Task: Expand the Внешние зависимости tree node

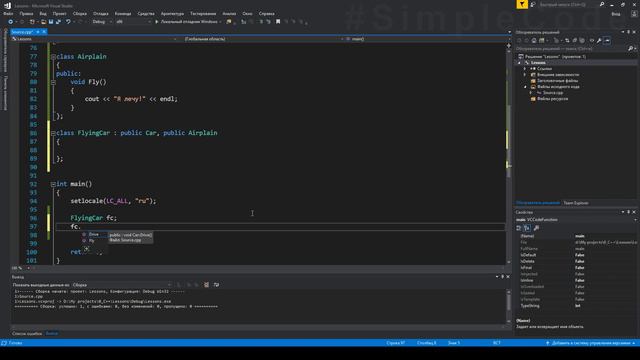Action: click(525, 75)
